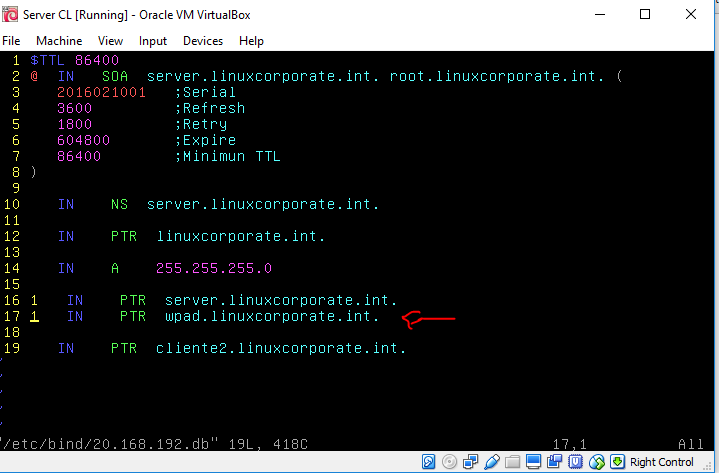Screen dimensions: 719x473
Task: Close the Server CL VirtualBox window
Action: pos(691,14)
